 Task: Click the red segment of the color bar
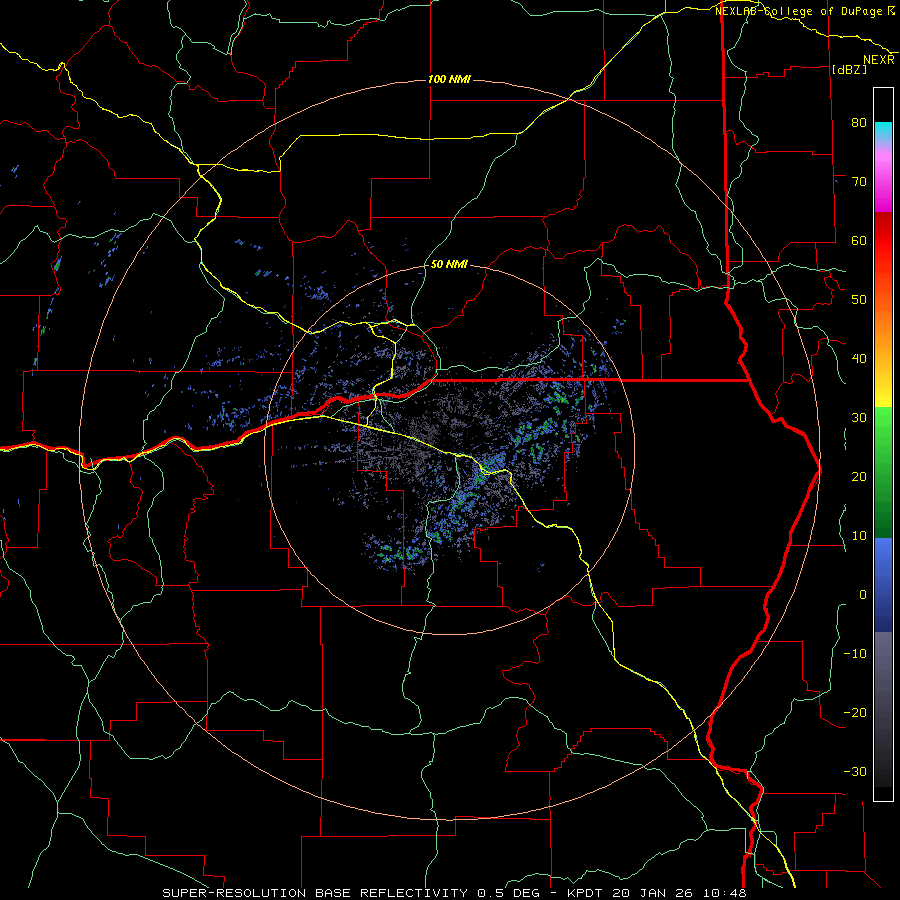tap(883, 241)
